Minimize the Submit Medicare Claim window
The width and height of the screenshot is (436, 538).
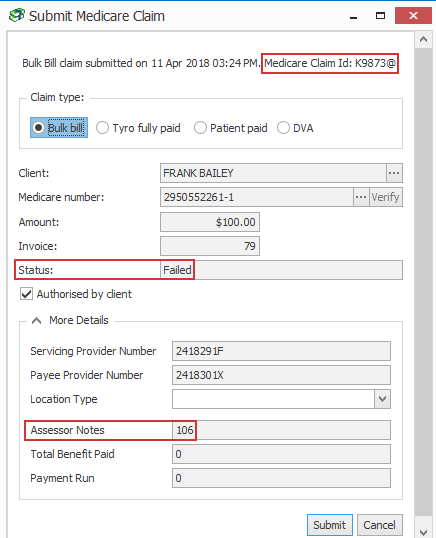tap(353, 16)
